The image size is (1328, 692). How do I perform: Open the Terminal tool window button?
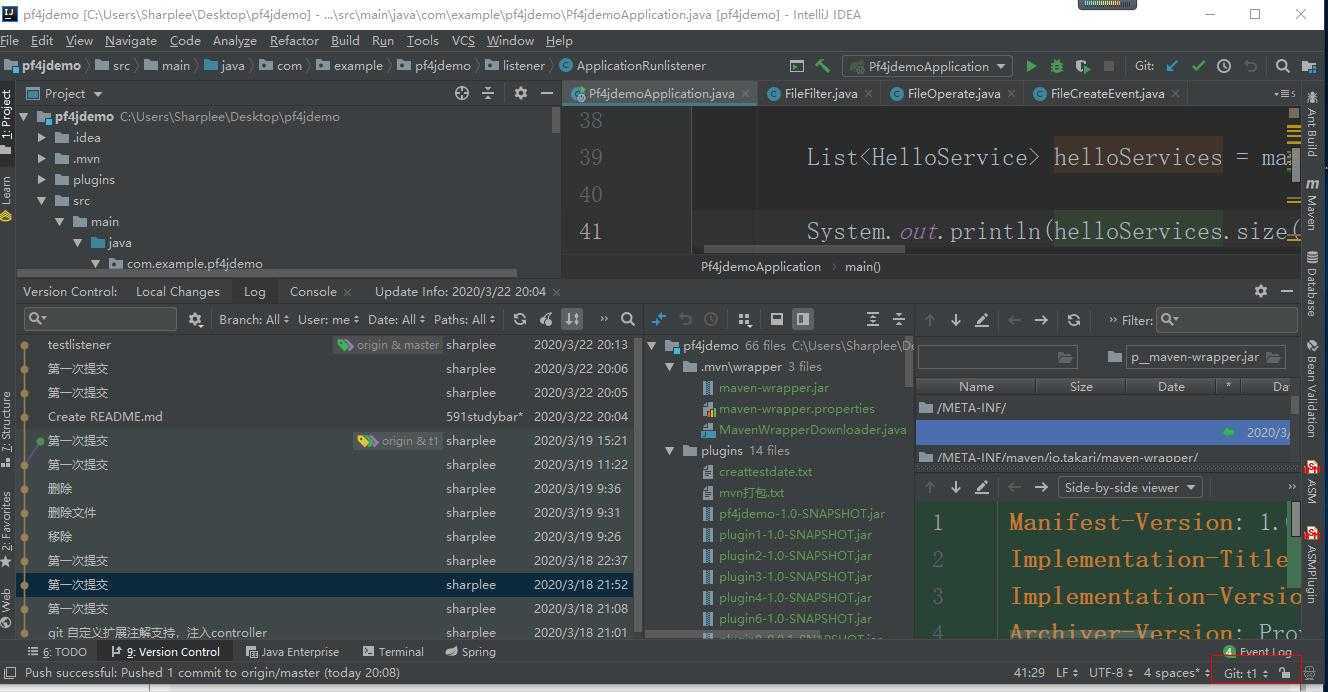click(393, 652)
